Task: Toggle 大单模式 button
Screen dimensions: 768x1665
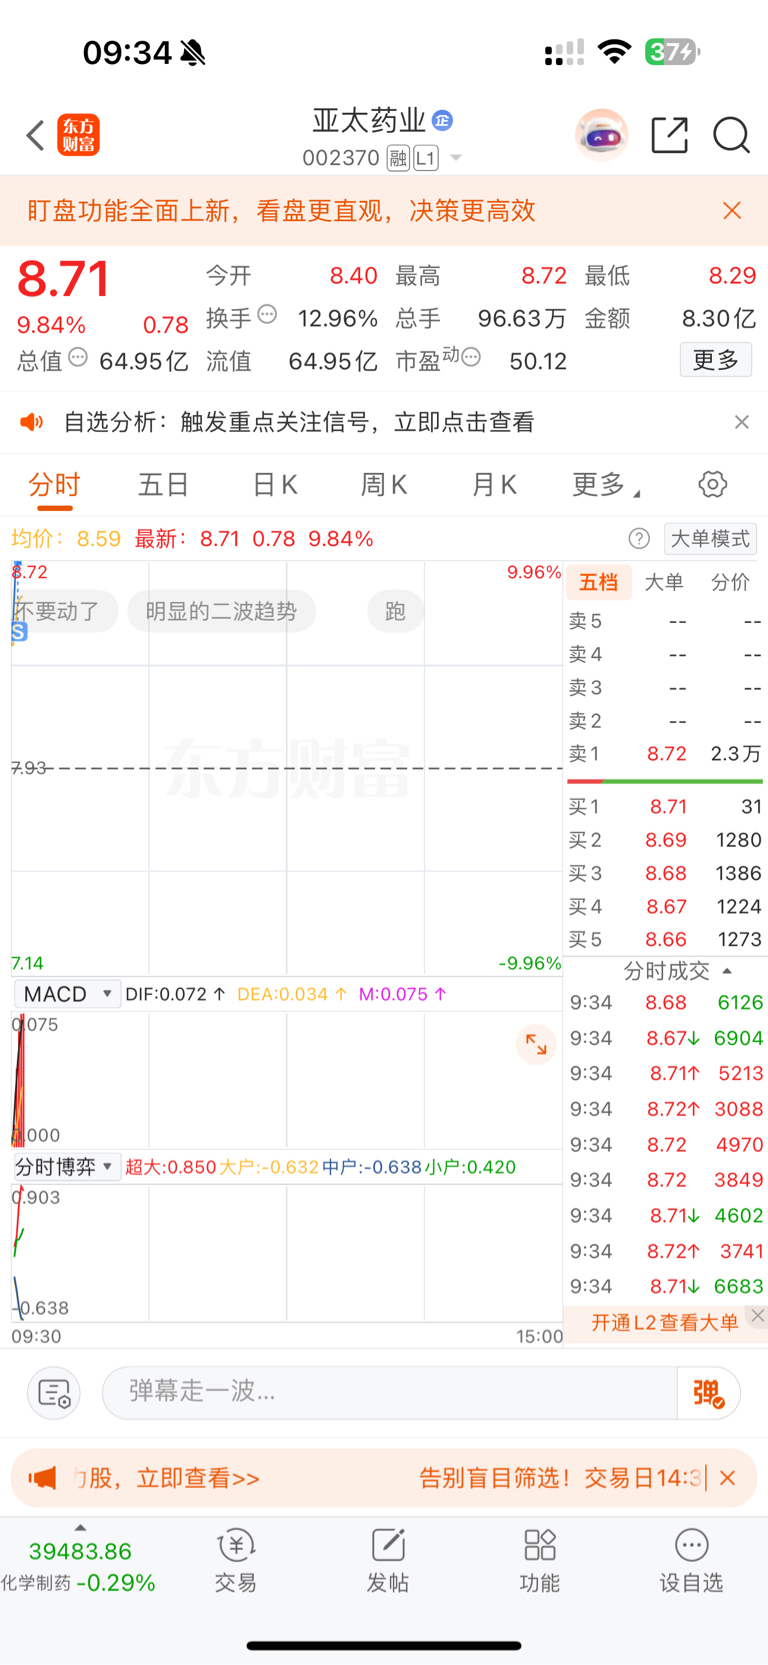Action: (x=710, y=539)
